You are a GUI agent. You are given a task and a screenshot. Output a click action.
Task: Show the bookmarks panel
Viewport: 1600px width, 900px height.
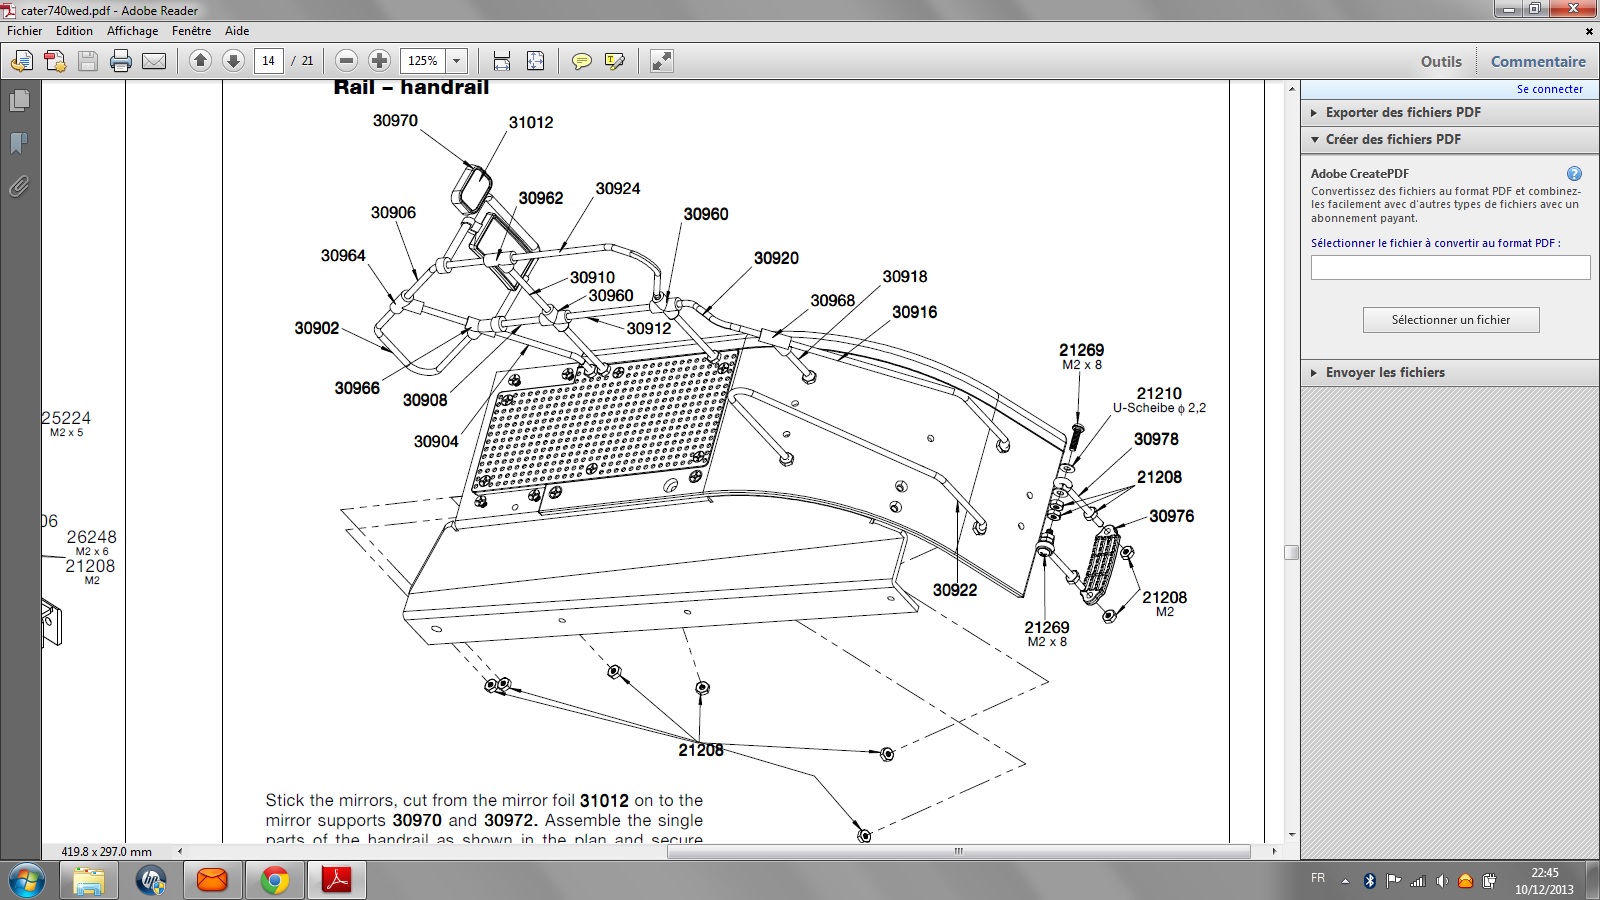tap(19, 144)
